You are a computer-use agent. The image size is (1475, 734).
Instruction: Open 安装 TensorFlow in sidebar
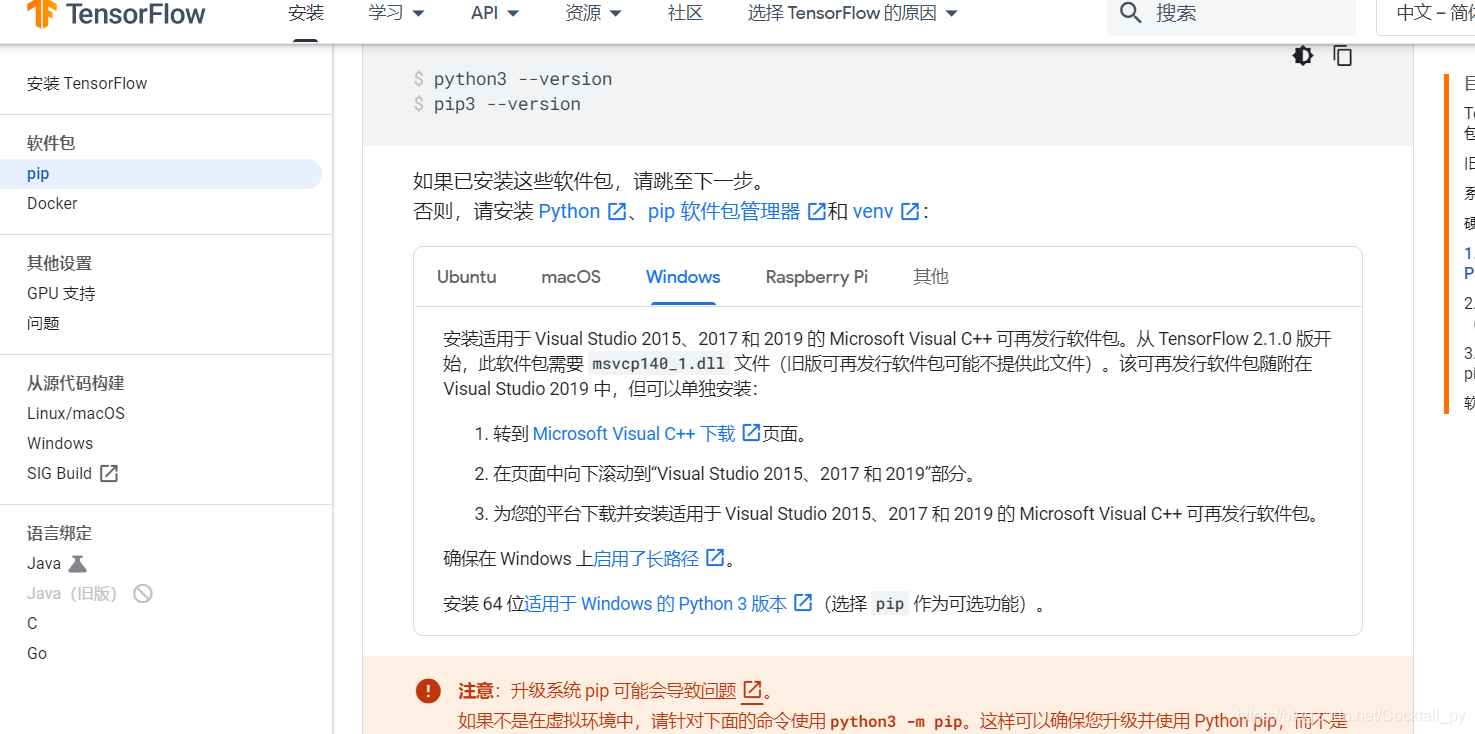(x=87, y=83)
